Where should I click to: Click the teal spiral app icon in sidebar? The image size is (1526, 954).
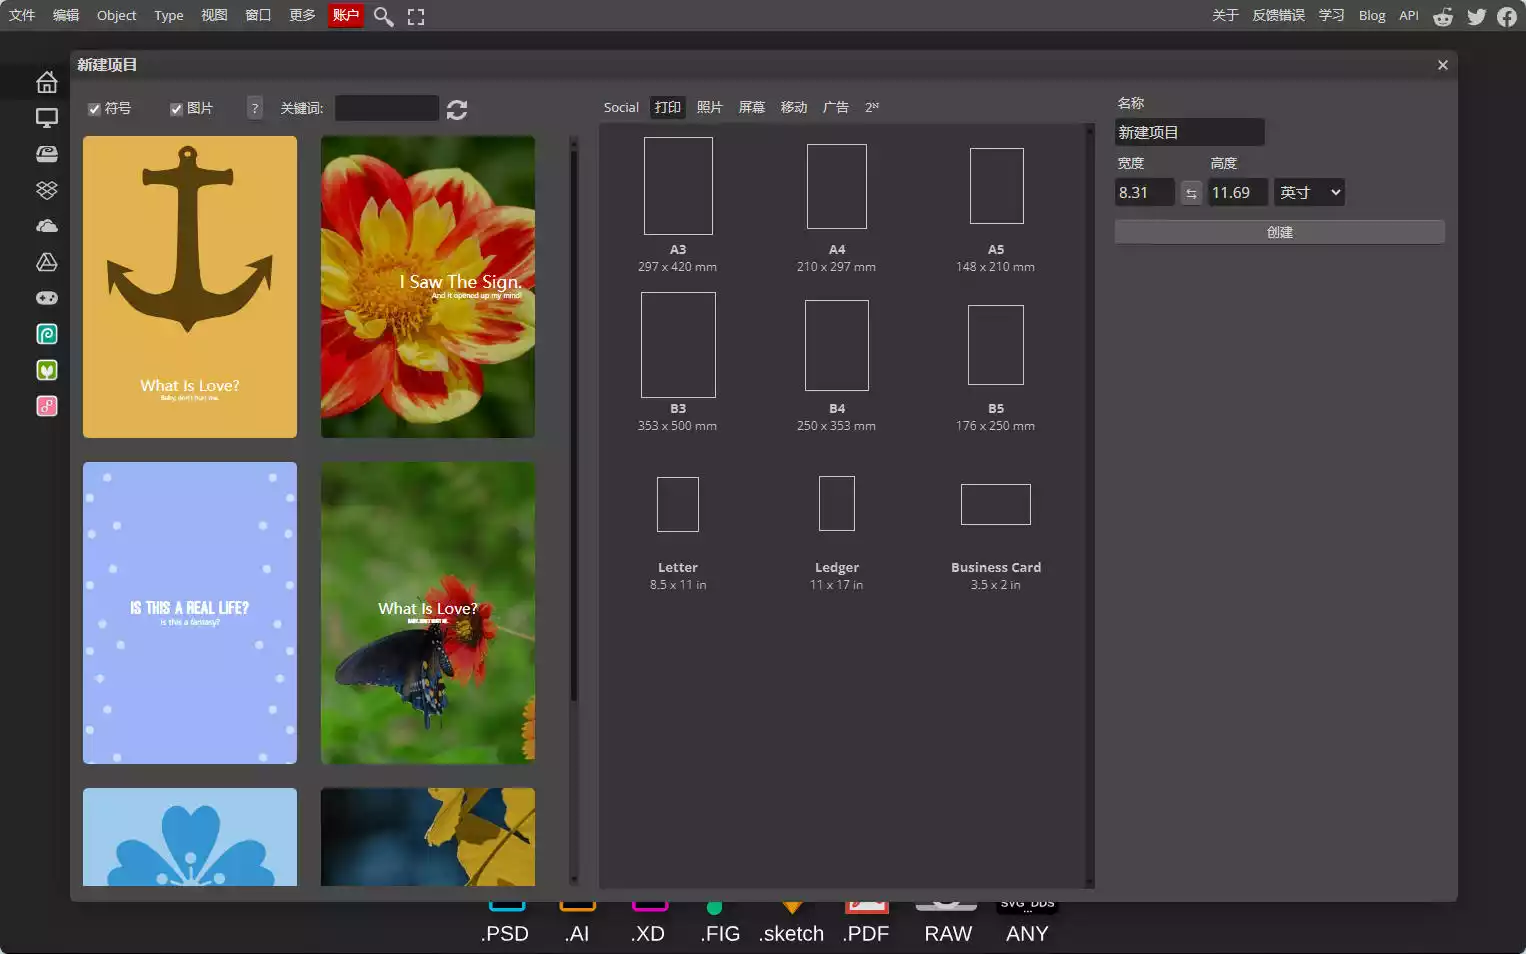click(47, 334)
